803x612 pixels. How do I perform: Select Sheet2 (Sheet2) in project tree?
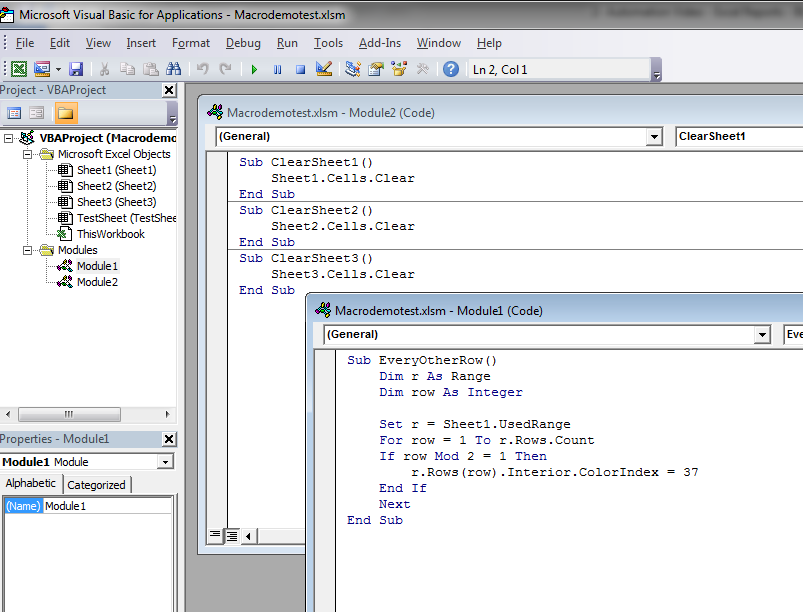[116, 186]
